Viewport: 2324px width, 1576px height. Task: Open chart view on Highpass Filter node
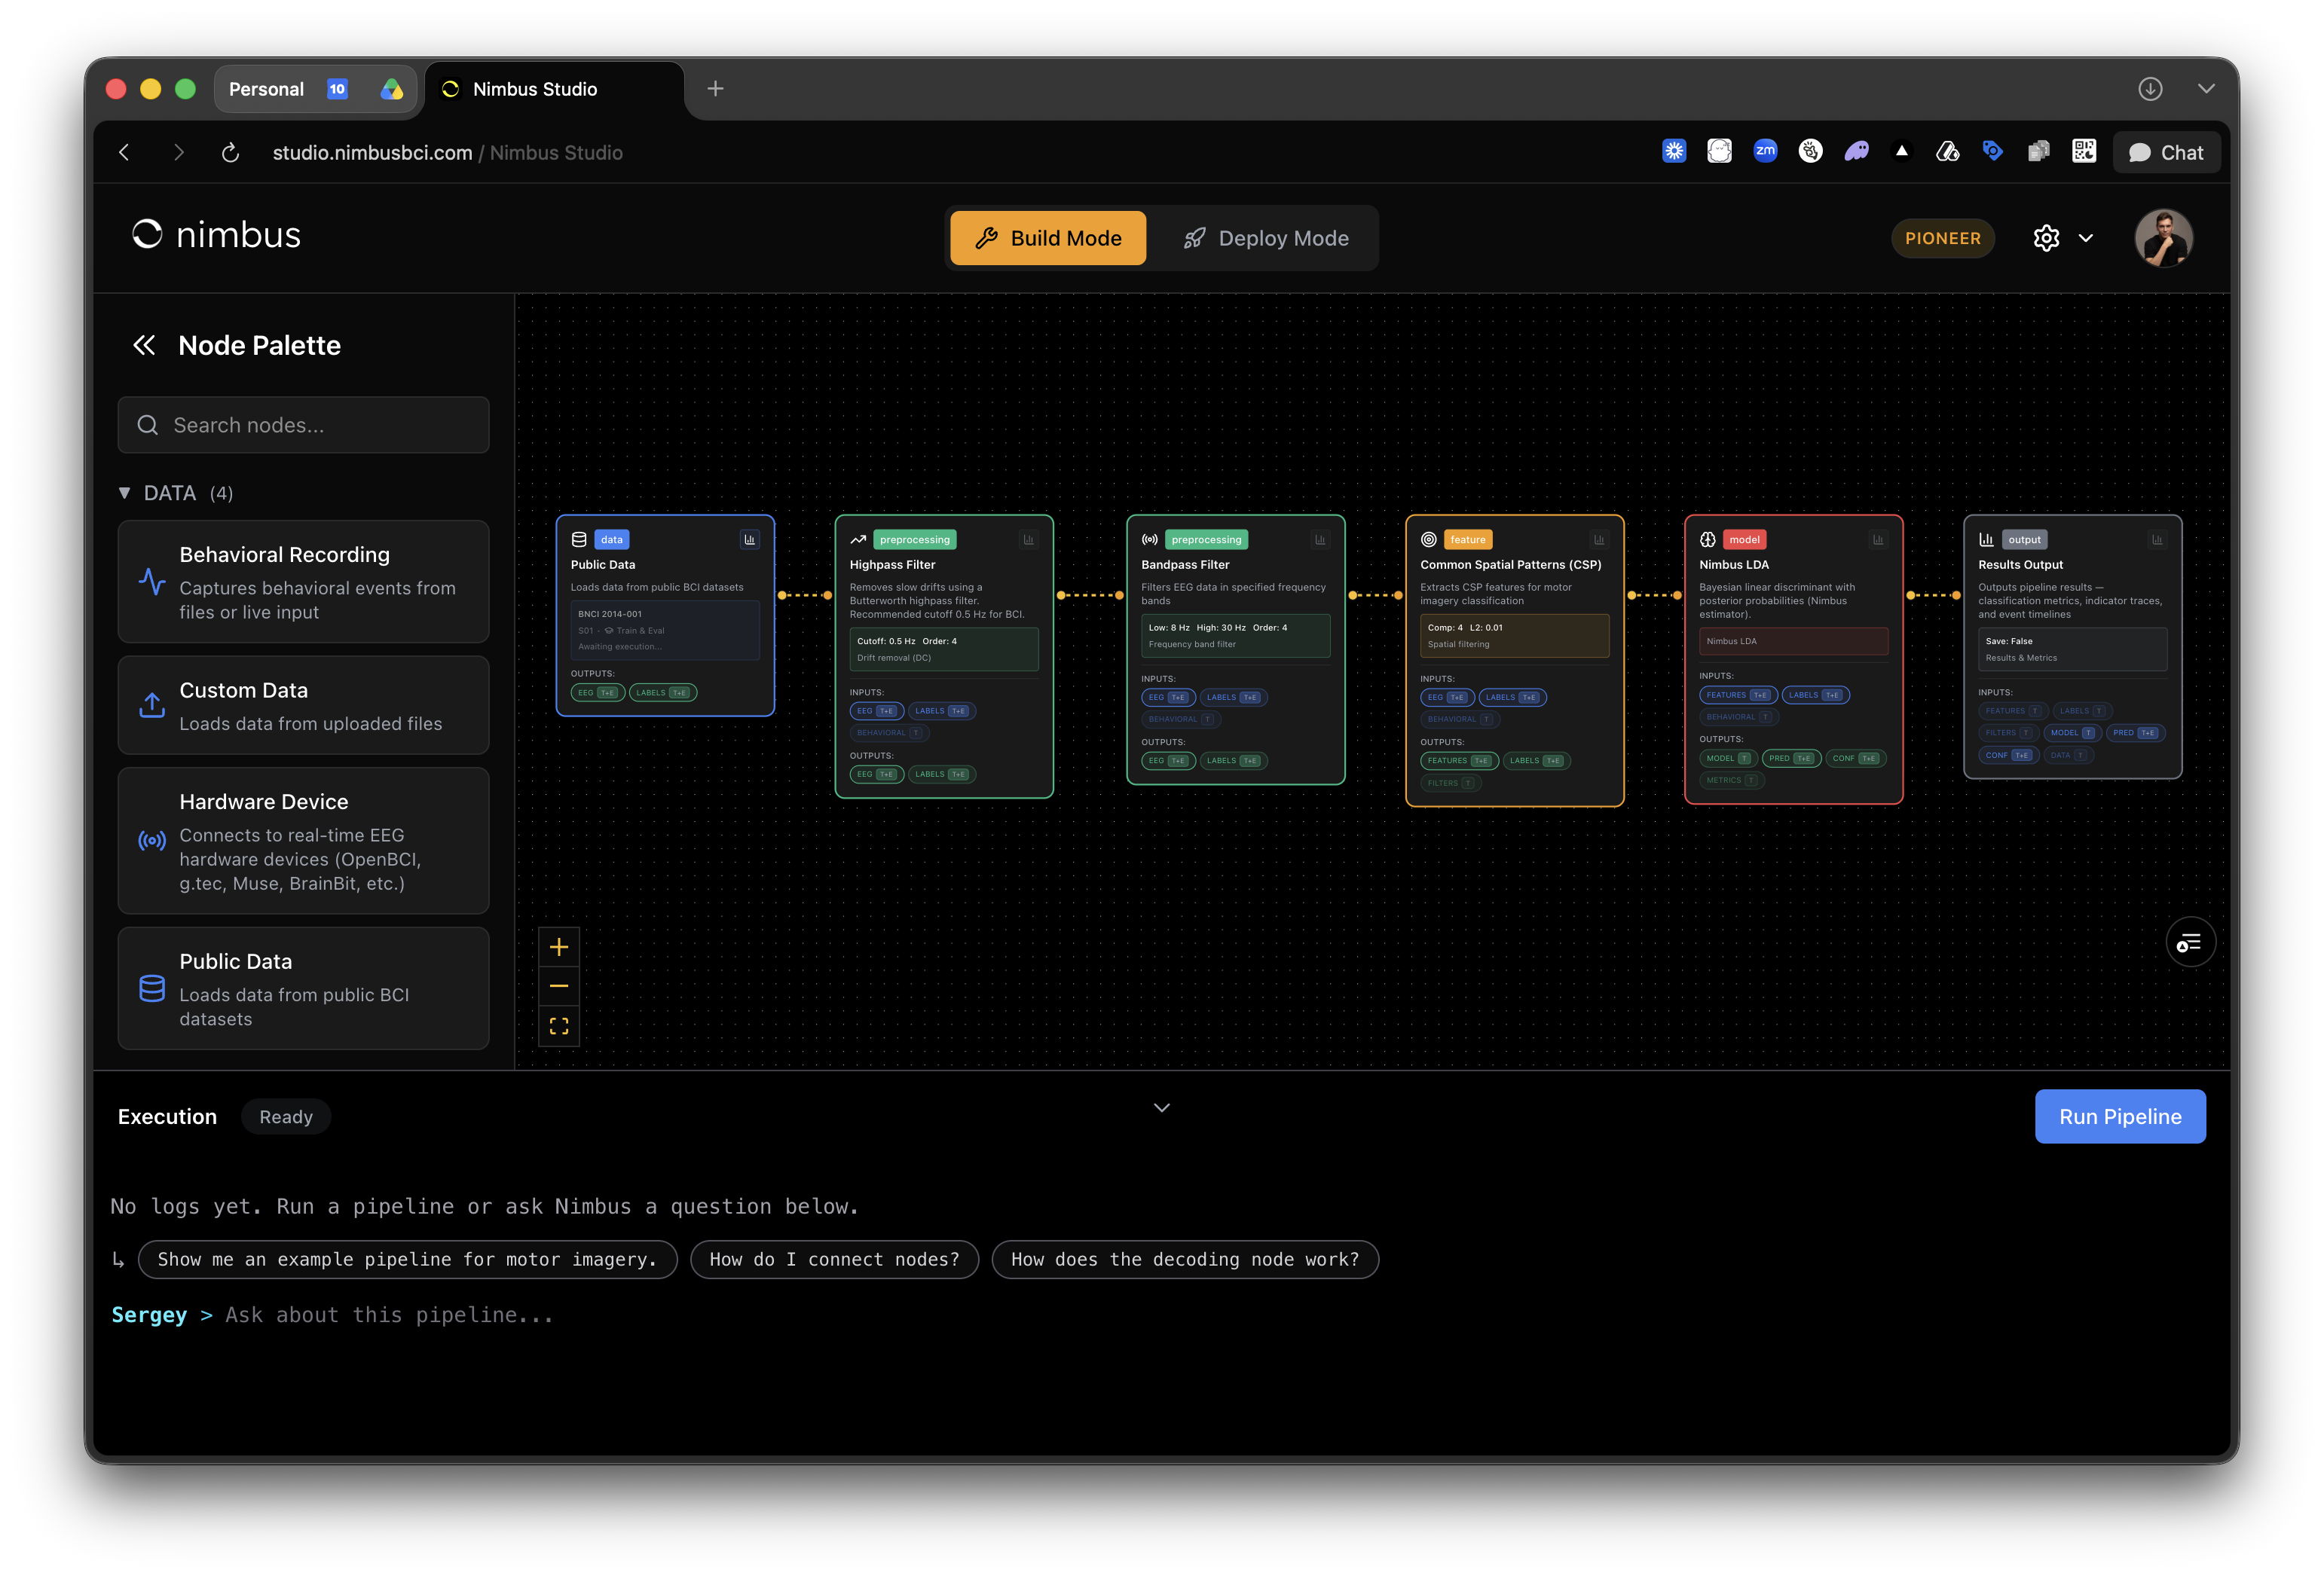[1028, 540]
